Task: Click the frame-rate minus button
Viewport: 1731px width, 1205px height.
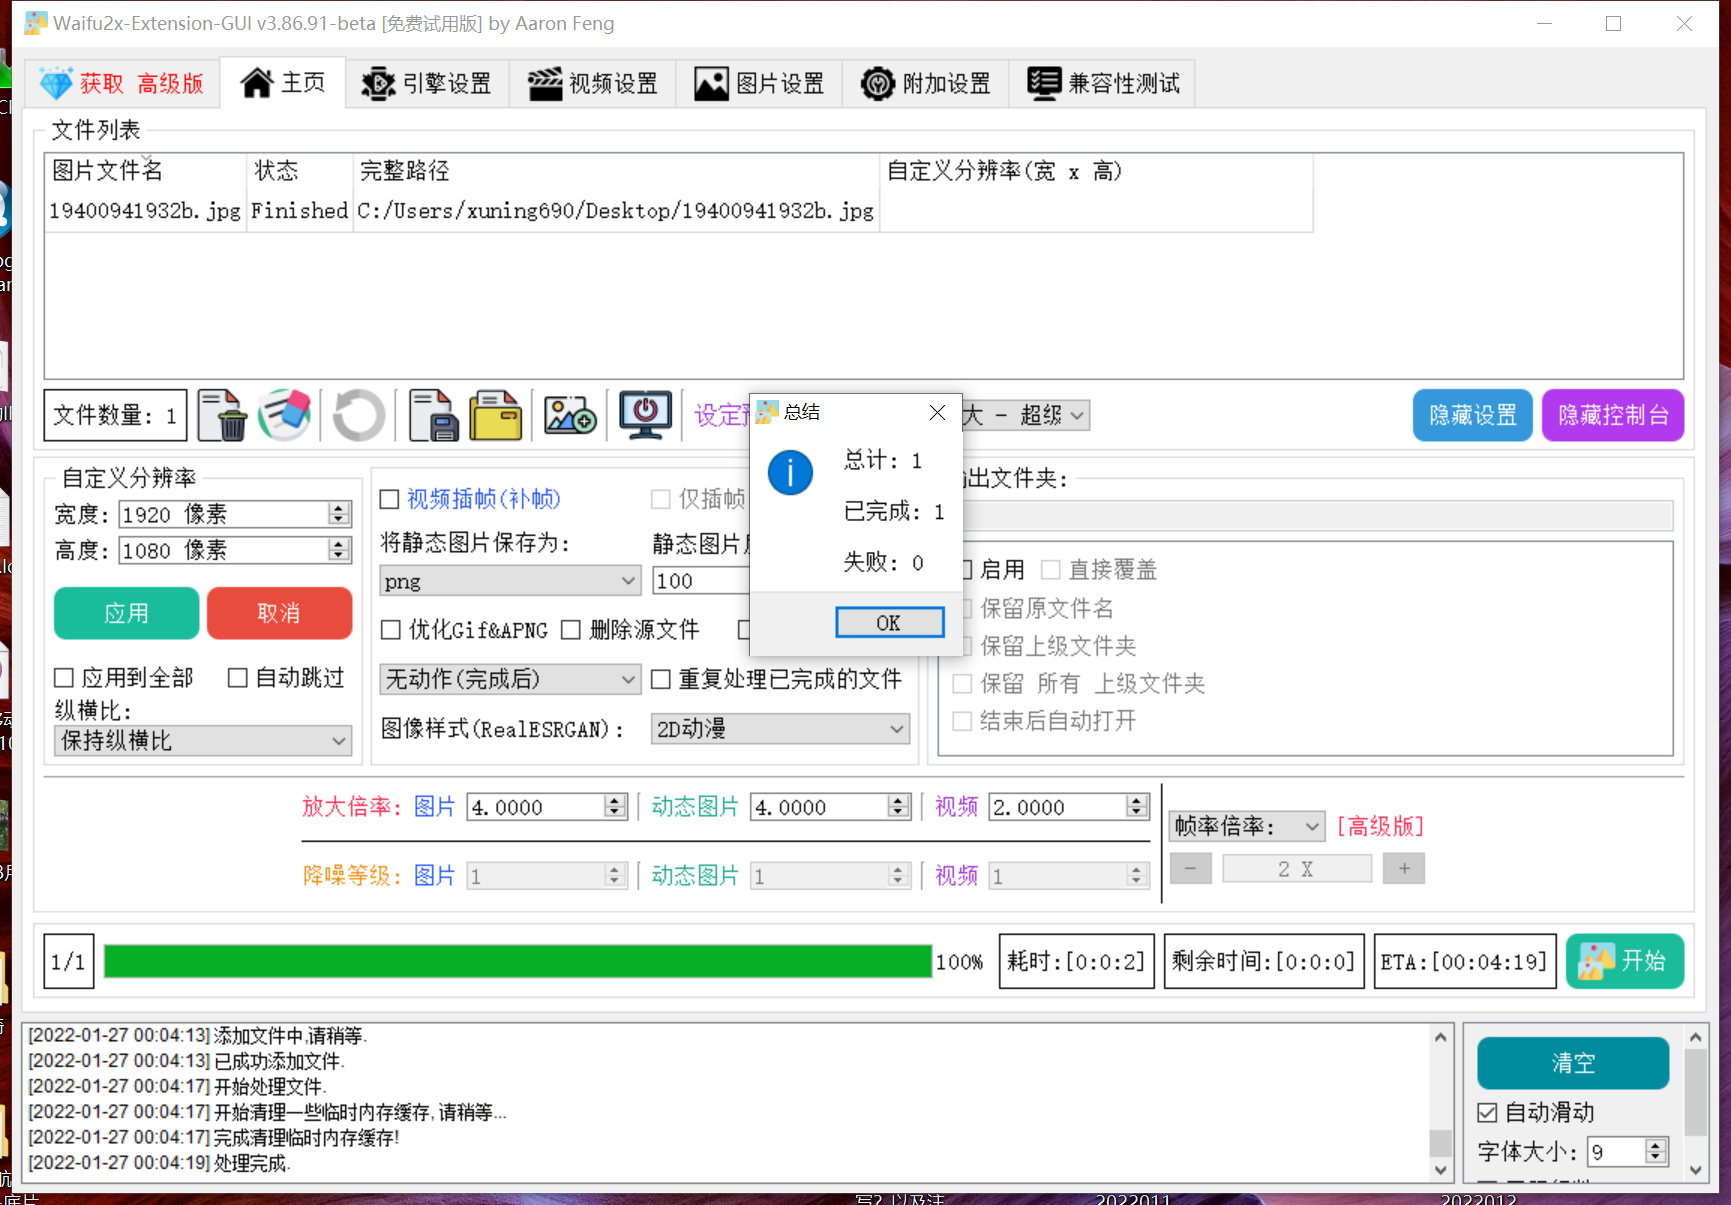Action: point(1190,869)
